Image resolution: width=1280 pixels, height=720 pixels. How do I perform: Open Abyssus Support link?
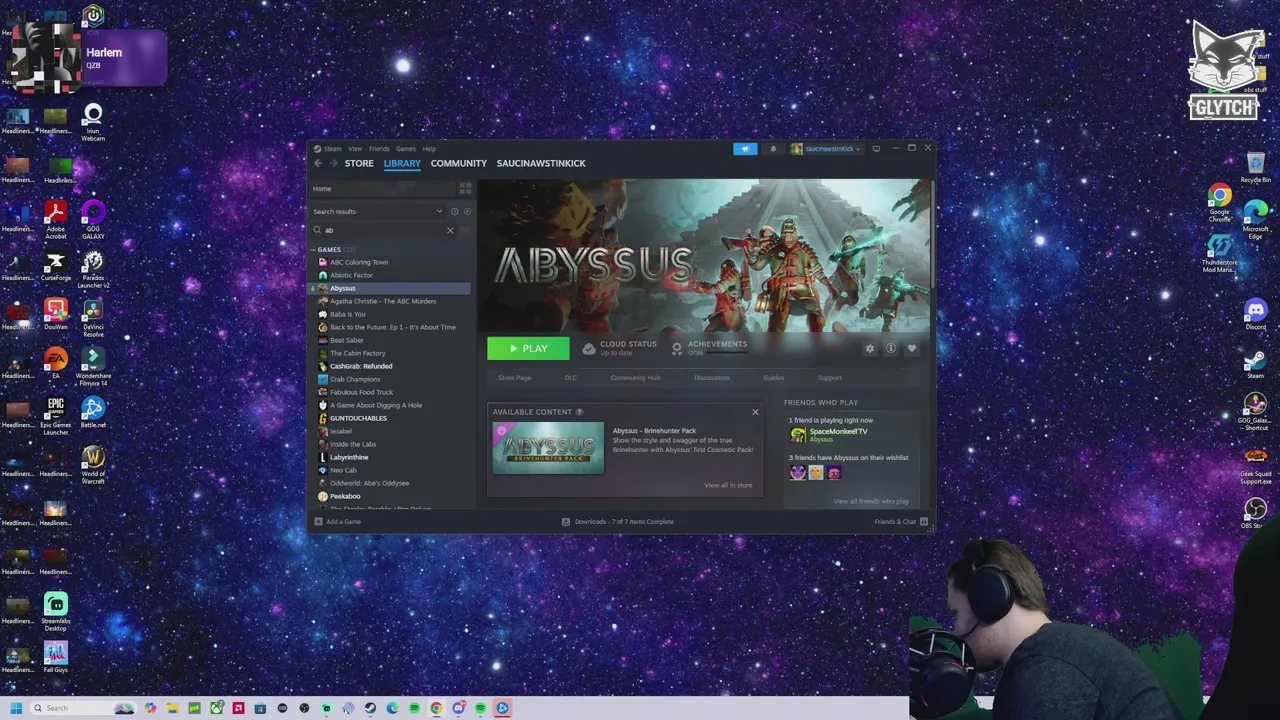[830, 378]
